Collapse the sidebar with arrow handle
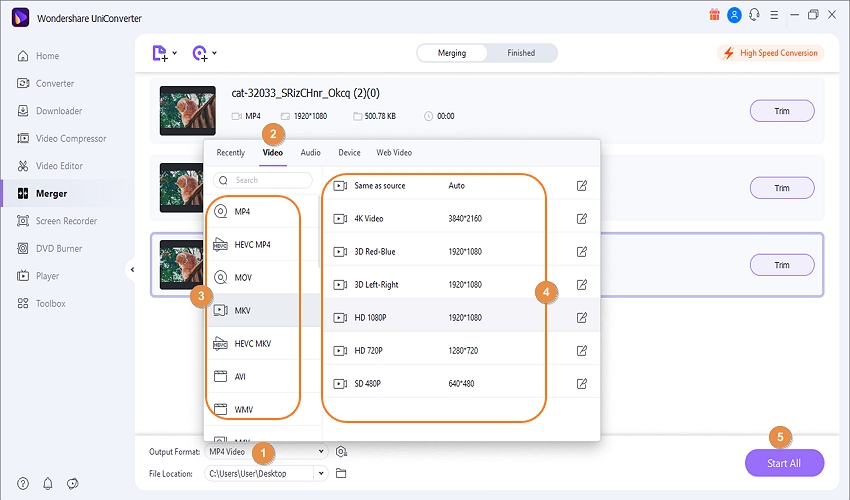Viewport: 850px width, 500px height. pyautogui.click(x=132, y=270)
